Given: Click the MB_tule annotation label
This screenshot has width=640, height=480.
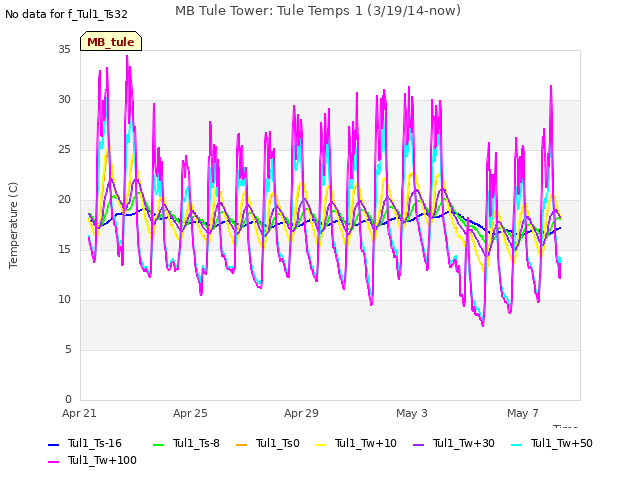Looking at the screenshot, I should 111,42.
